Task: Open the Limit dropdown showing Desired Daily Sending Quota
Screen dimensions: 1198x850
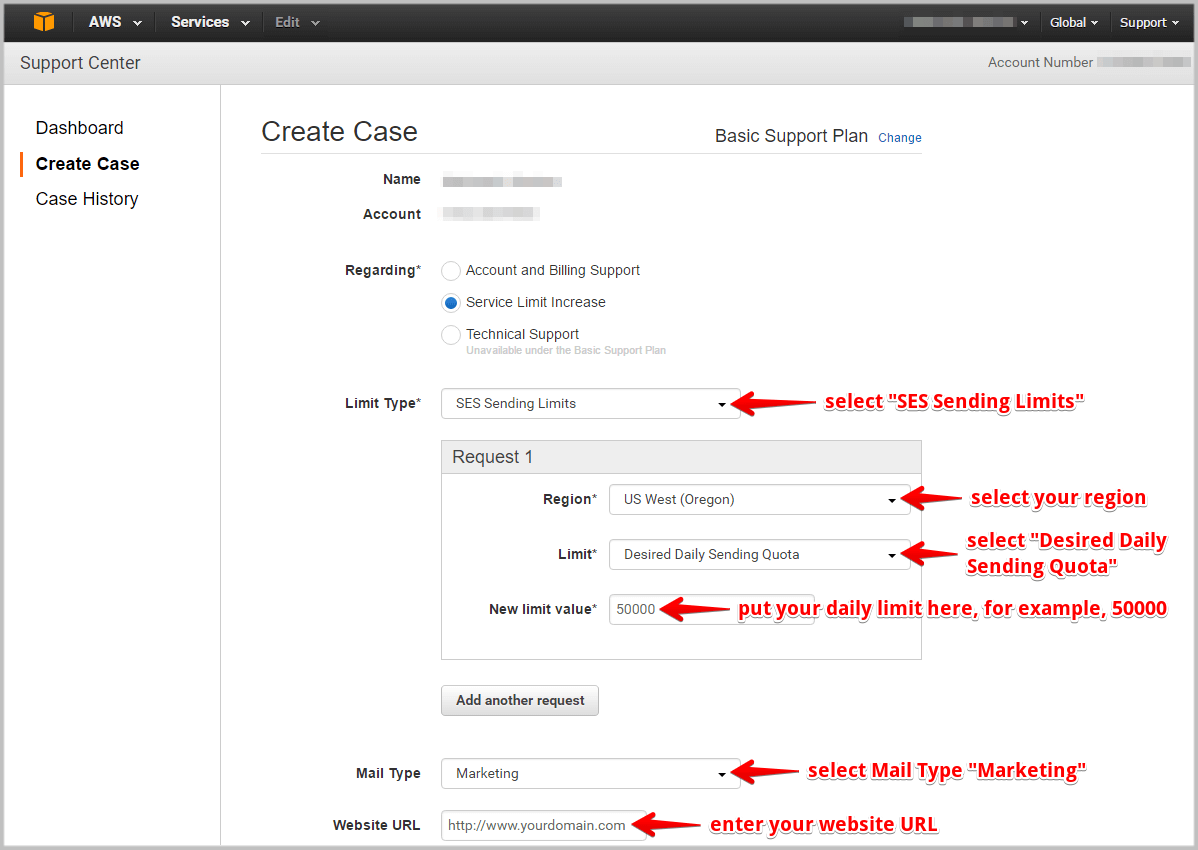Action: coord(759,554)
